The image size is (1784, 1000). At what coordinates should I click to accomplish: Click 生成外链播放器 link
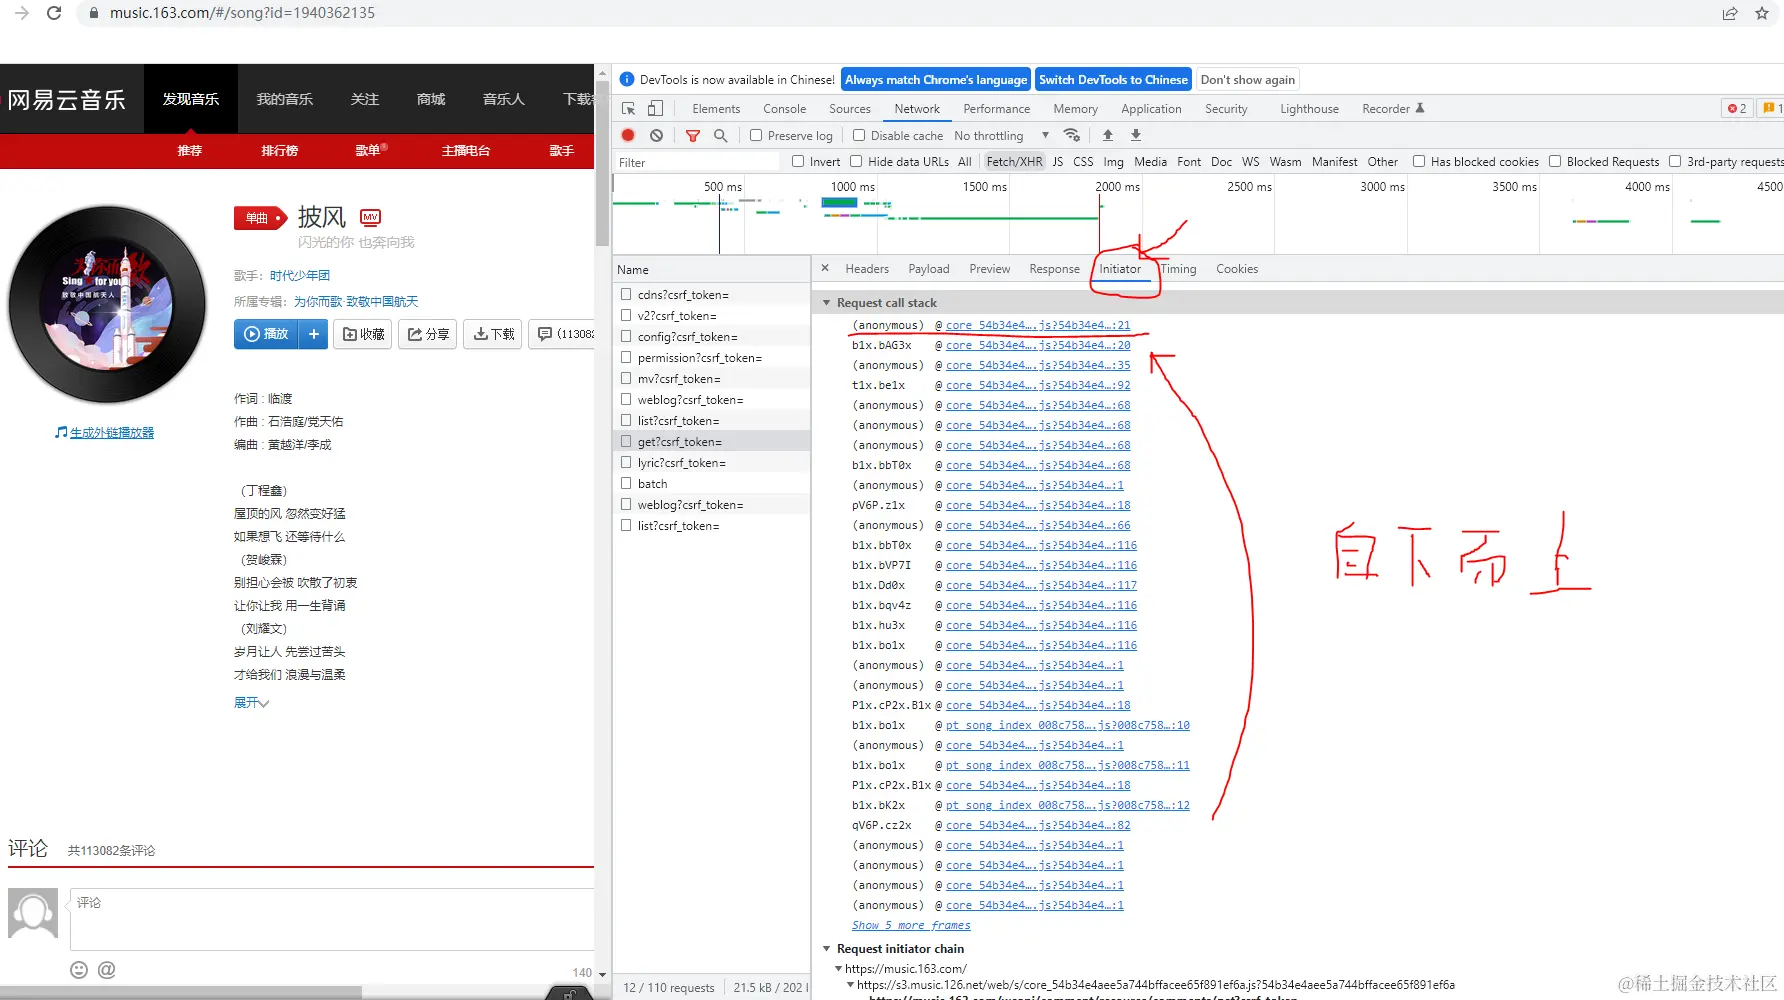(112, 433)
